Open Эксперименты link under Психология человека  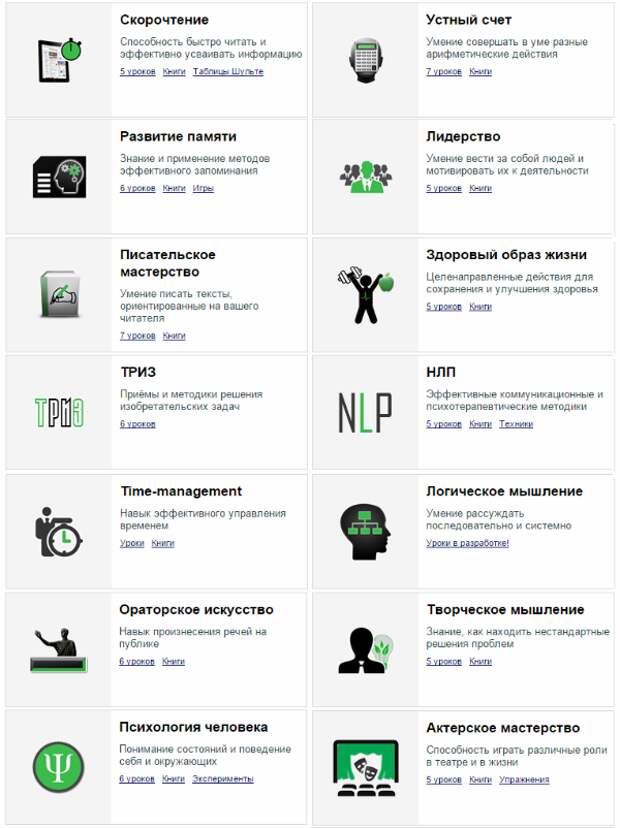click(x=223, y=779)
